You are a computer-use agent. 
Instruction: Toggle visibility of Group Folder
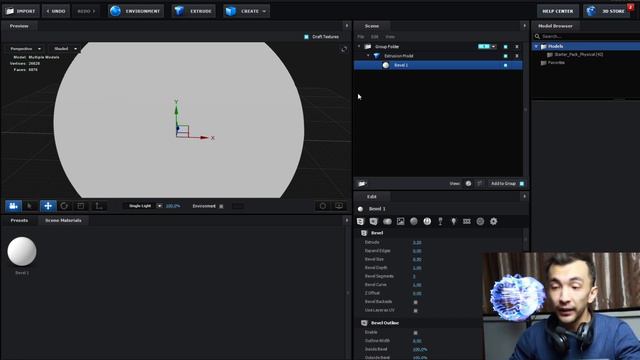506,47
